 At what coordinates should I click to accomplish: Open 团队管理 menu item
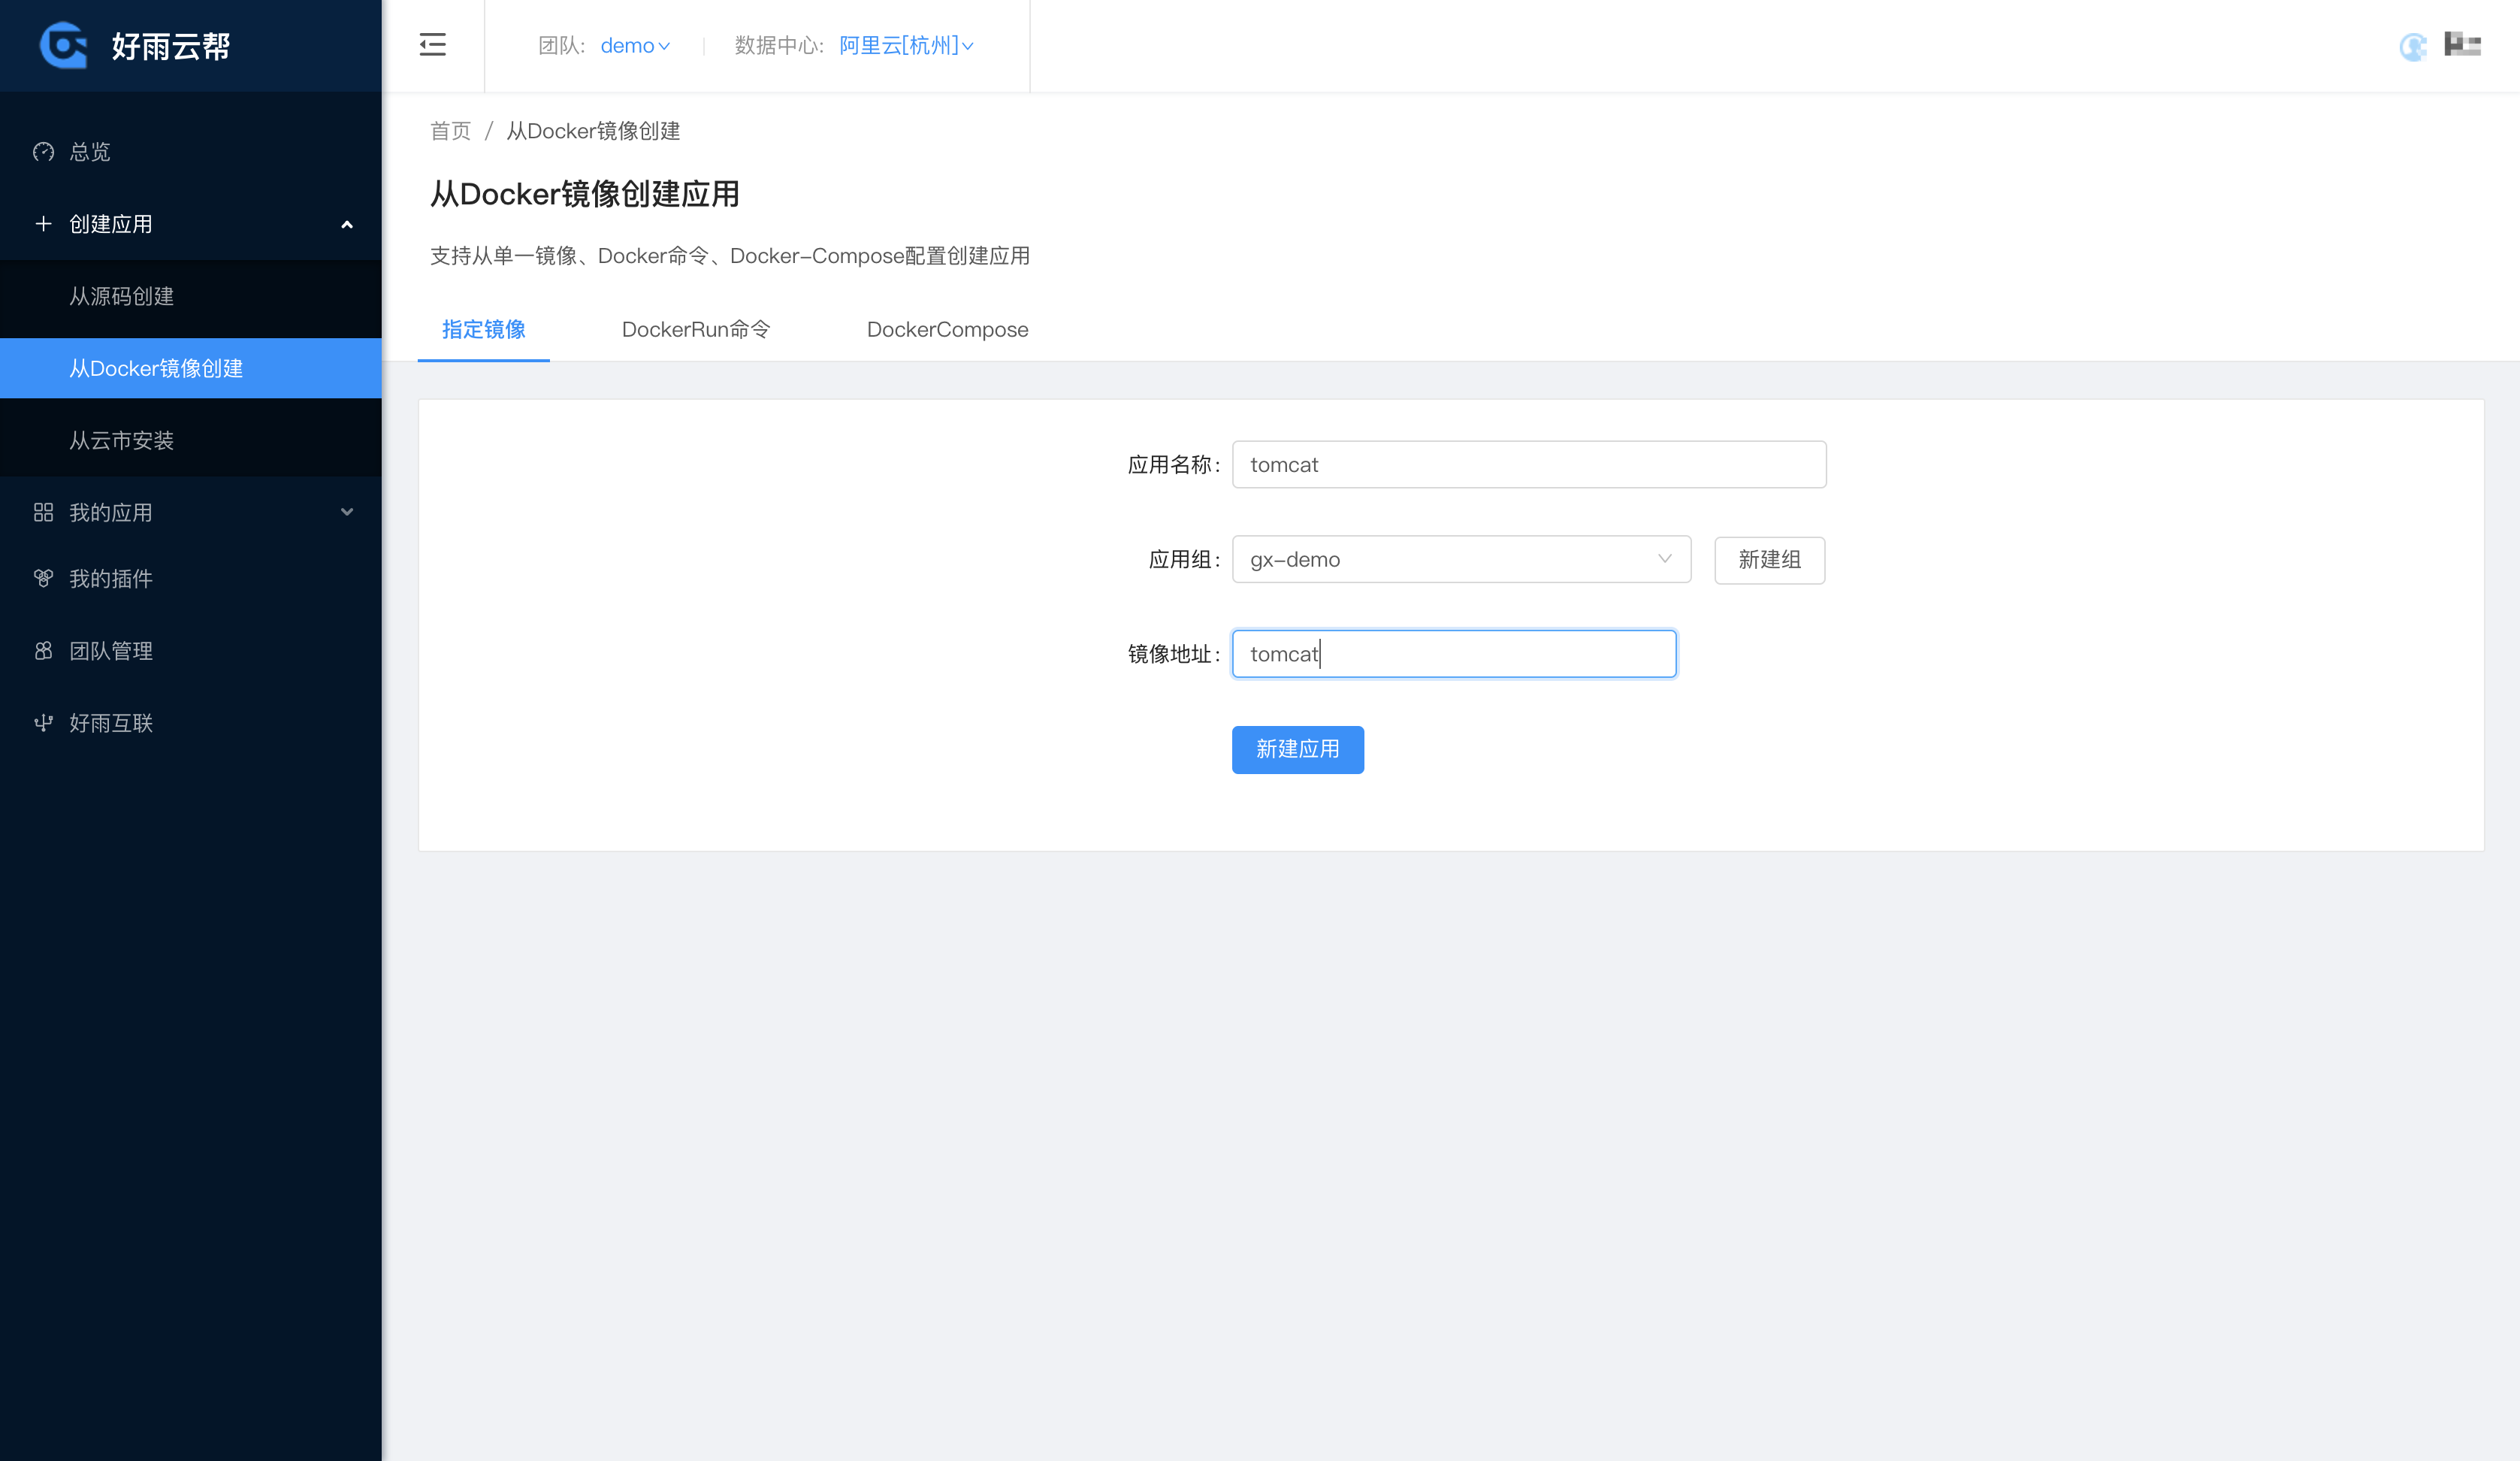(x=191, y=651)
